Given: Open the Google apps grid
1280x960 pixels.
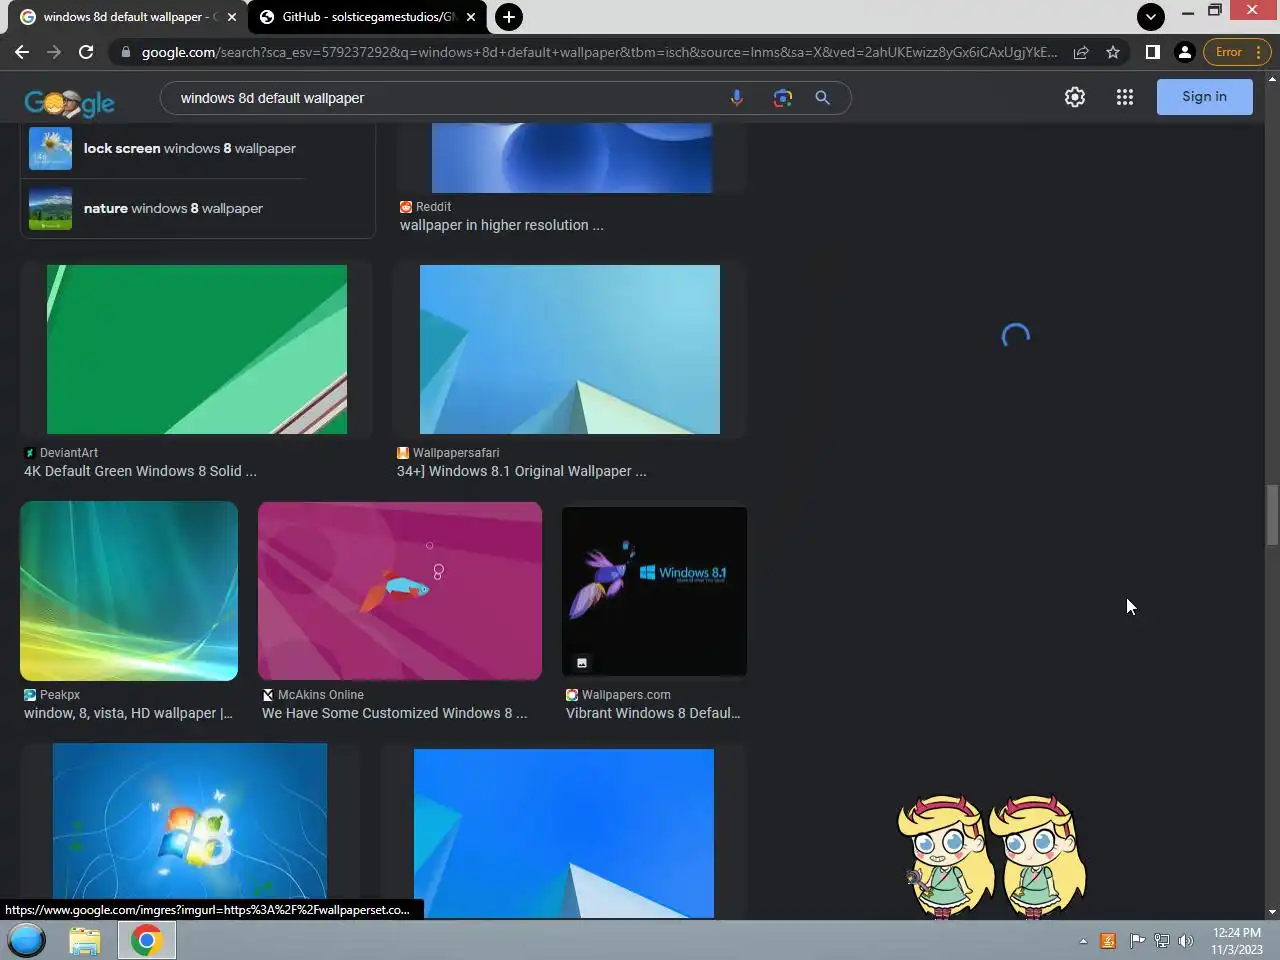Looking at the screenshot, I should pyautogui.click(x=1125, y=97).
